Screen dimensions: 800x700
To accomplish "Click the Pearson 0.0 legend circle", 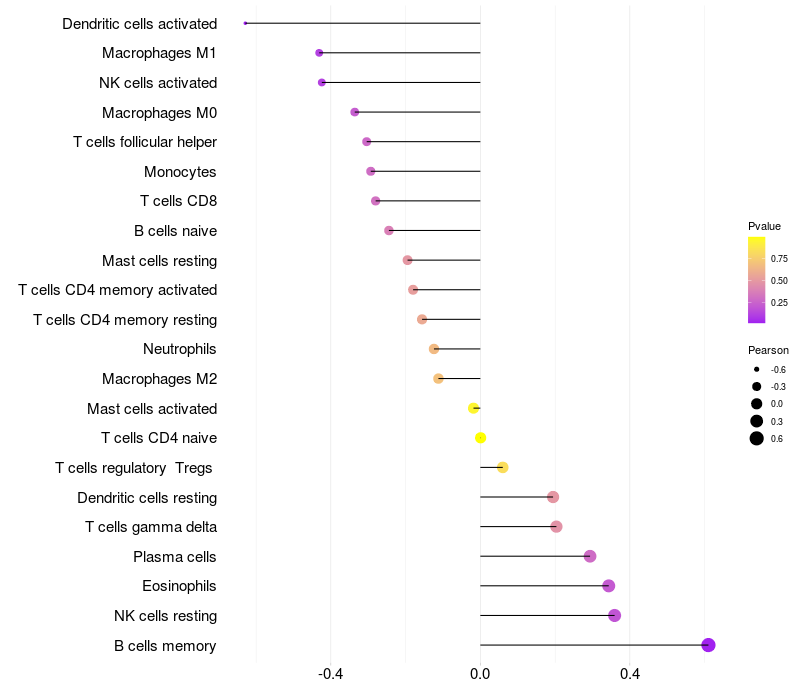I will point(756,404).
